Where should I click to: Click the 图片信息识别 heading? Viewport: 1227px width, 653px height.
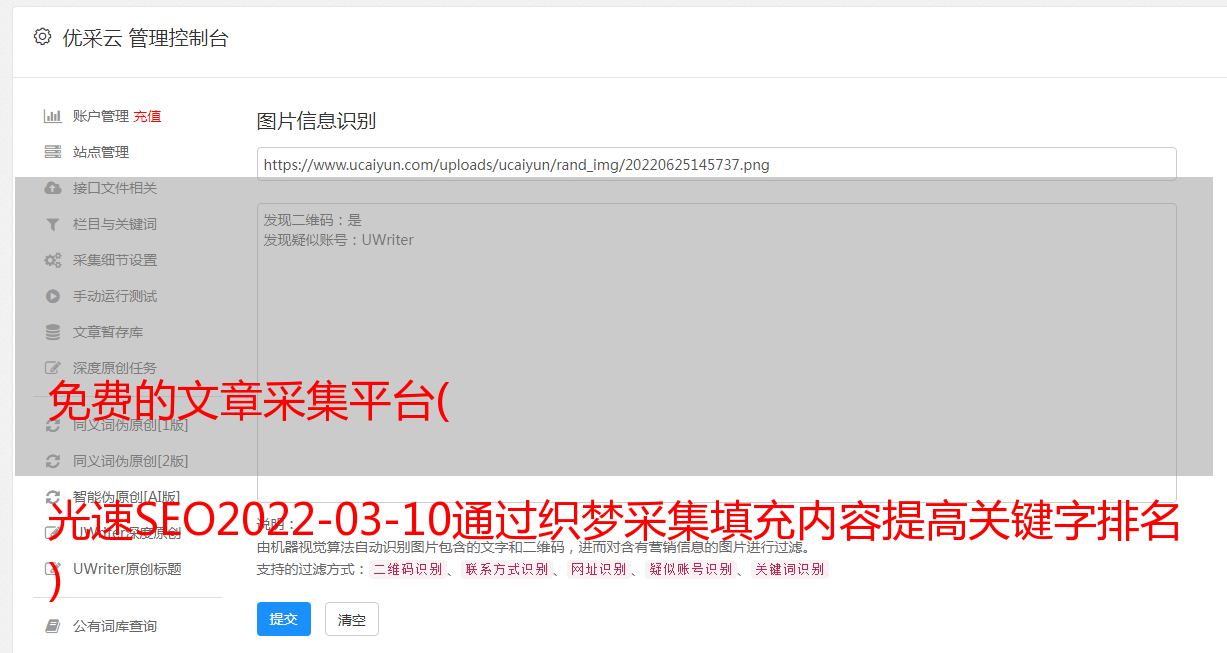316,121
